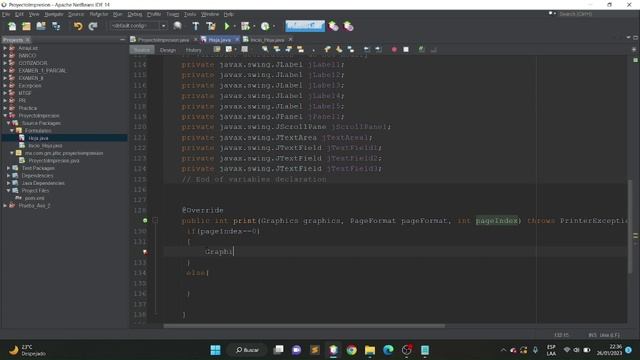Image resolution: width=640 pixels, height=360 pixels.
Task: Expand the Dependencies node
Action: tap(9, 176)
